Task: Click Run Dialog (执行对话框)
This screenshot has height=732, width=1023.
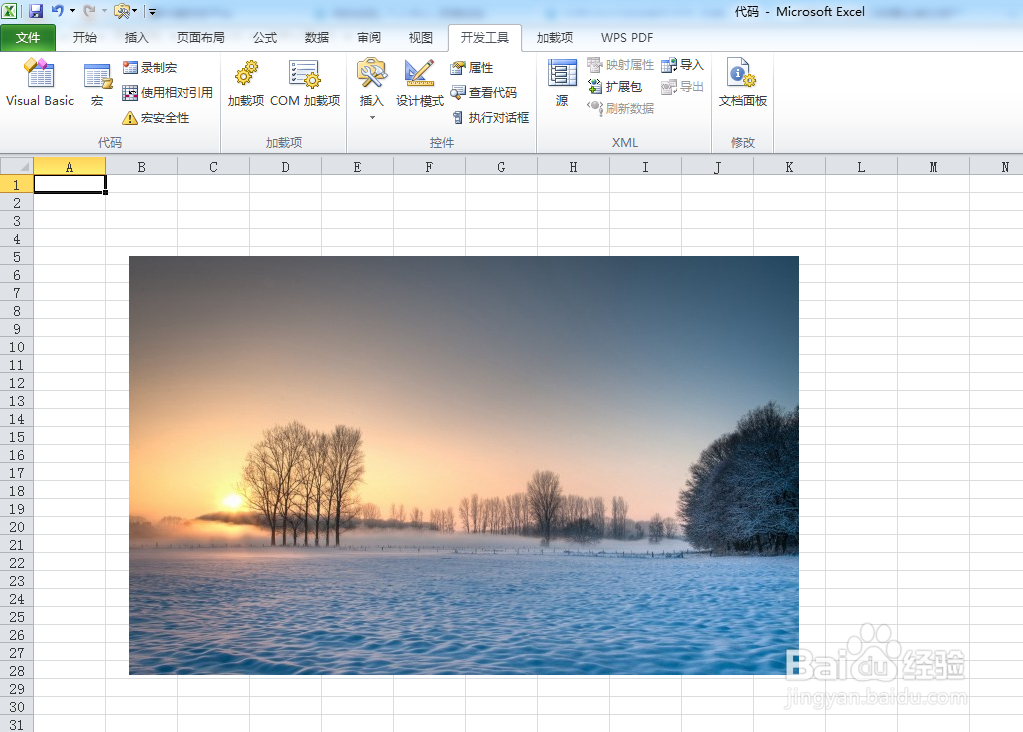Action: [490, 117]
